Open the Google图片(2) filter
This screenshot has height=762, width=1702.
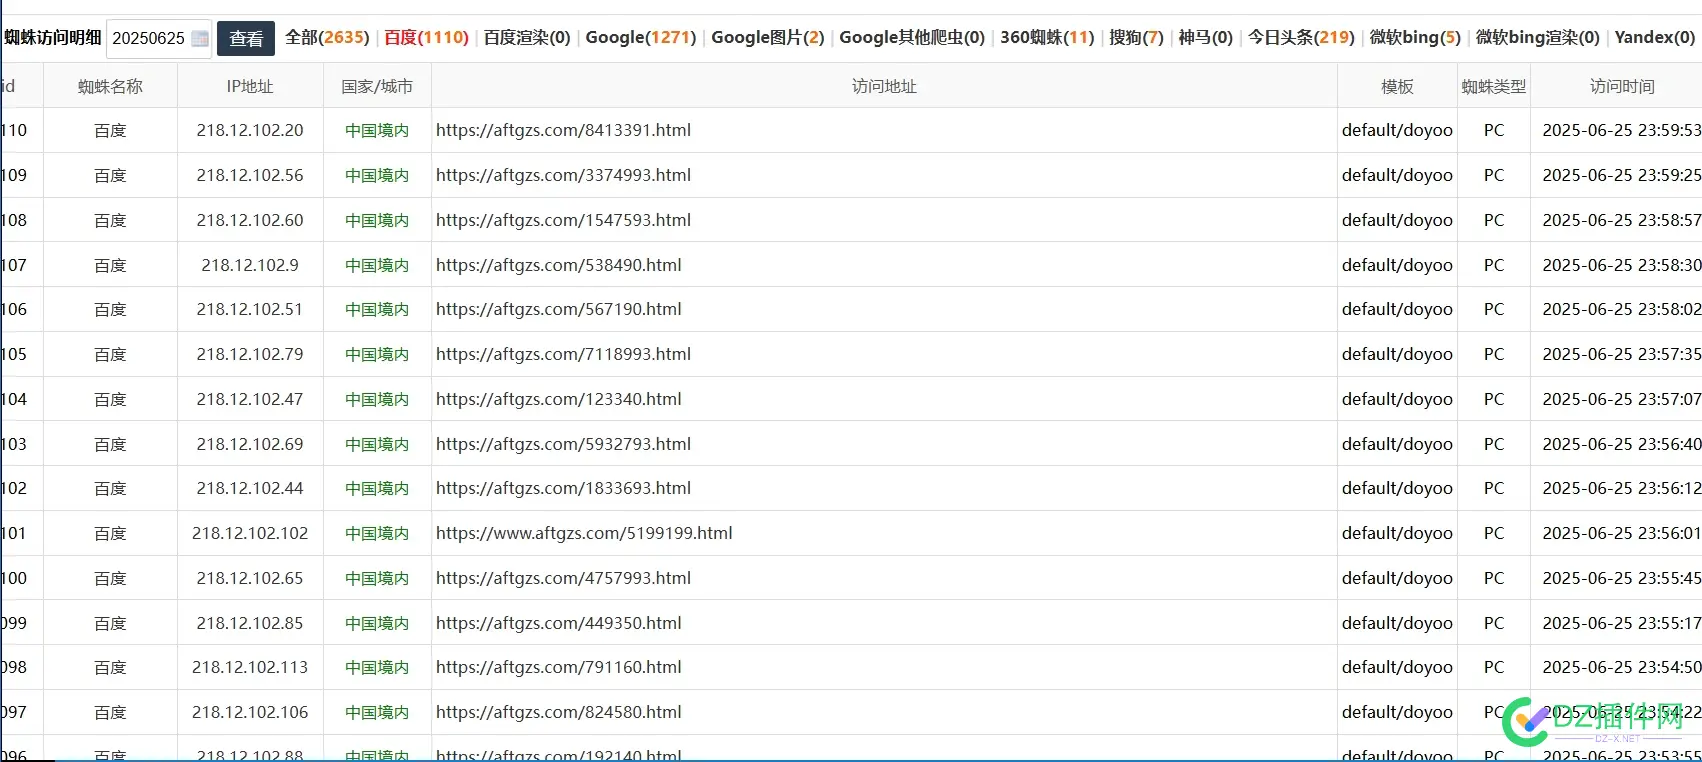click(x=768, y=37)
